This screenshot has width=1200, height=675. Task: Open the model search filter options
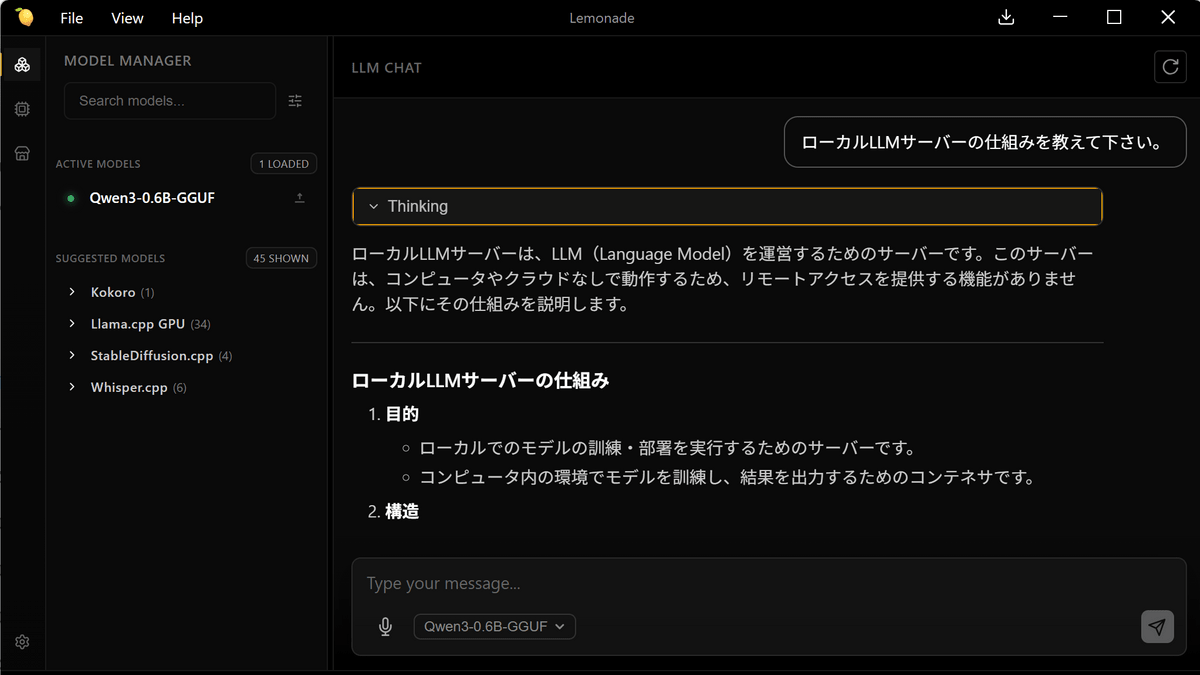point(294,100)
